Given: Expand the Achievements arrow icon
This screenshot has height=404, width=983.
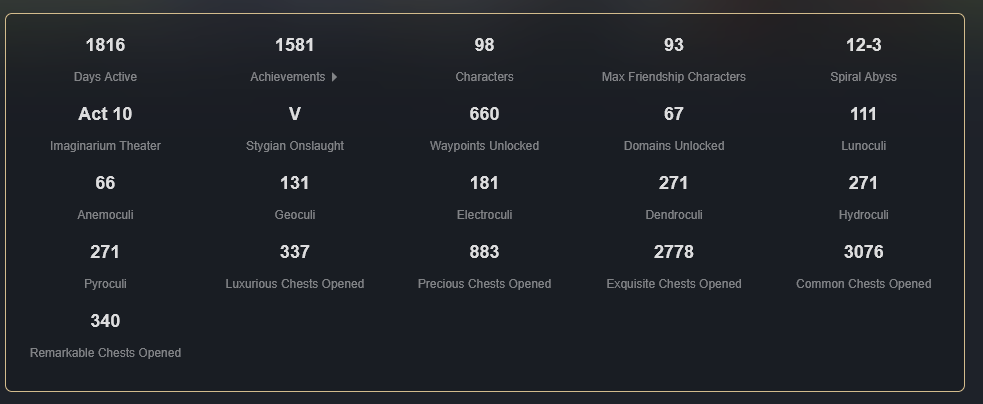Looking at the screenshot, I should (334, 77).
